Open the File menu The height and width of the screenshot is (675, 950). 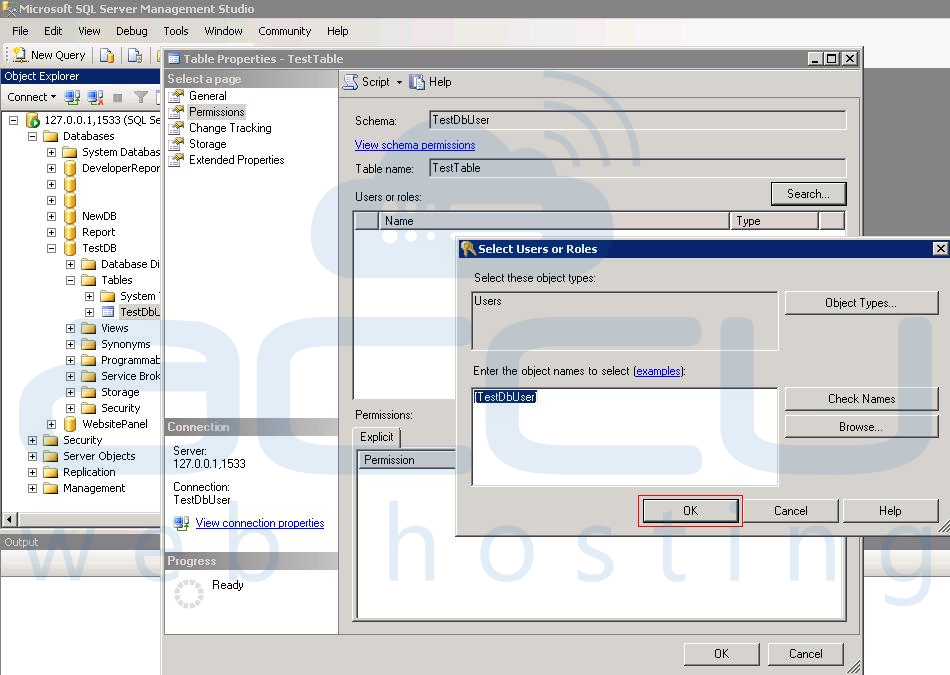pyautogui.click(x=20, y=31)
